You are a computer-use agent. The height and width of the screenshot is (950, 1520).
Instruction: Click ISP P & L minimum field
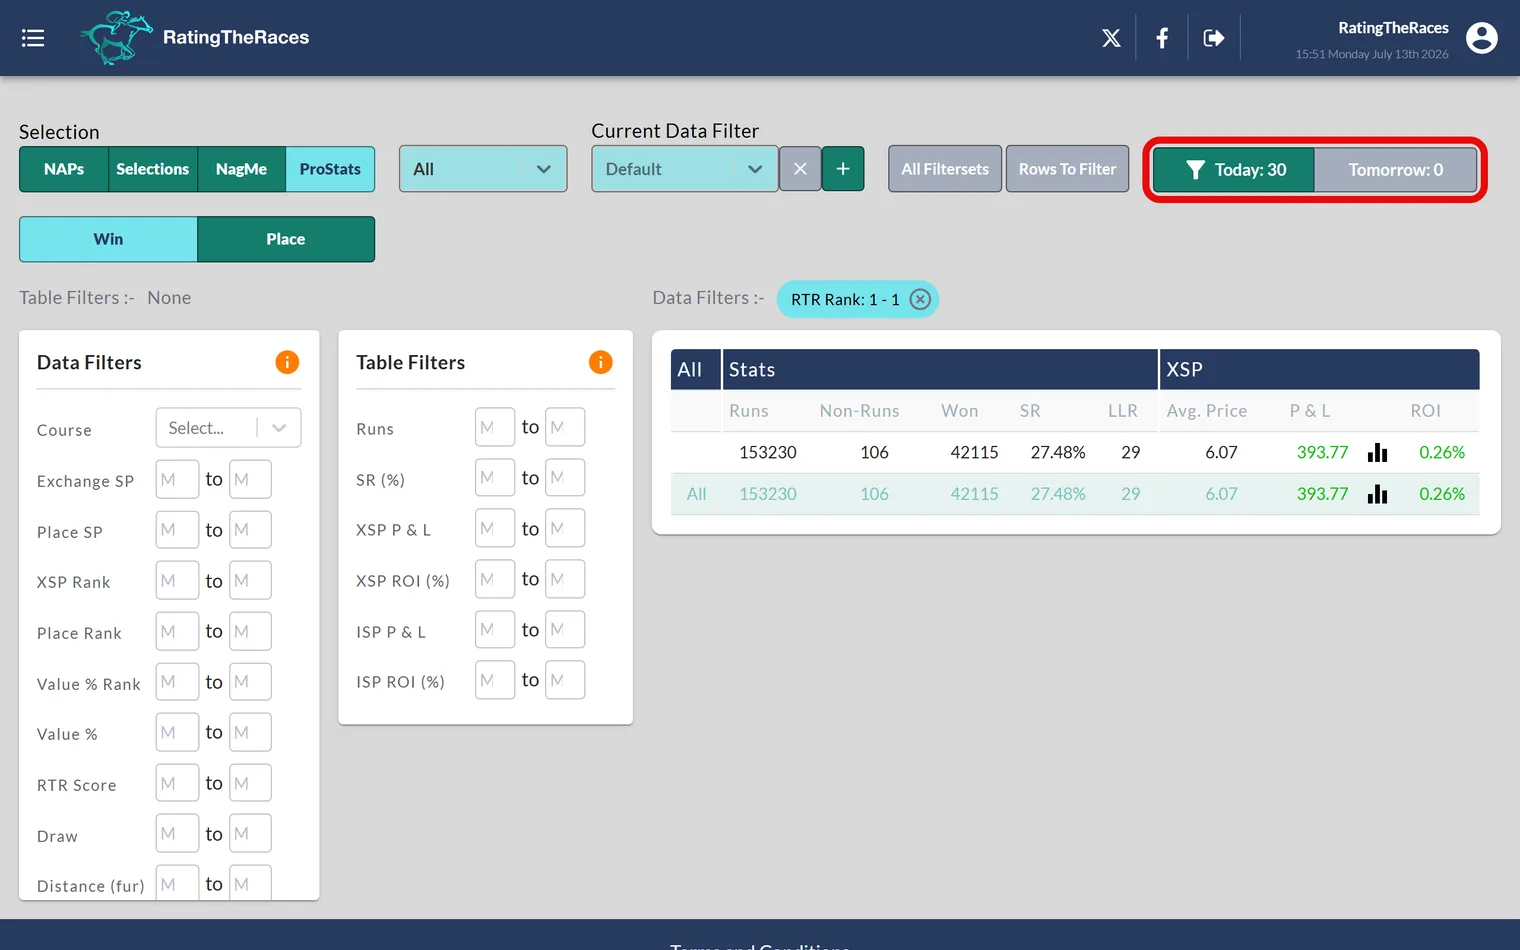(x=495, y=629)
